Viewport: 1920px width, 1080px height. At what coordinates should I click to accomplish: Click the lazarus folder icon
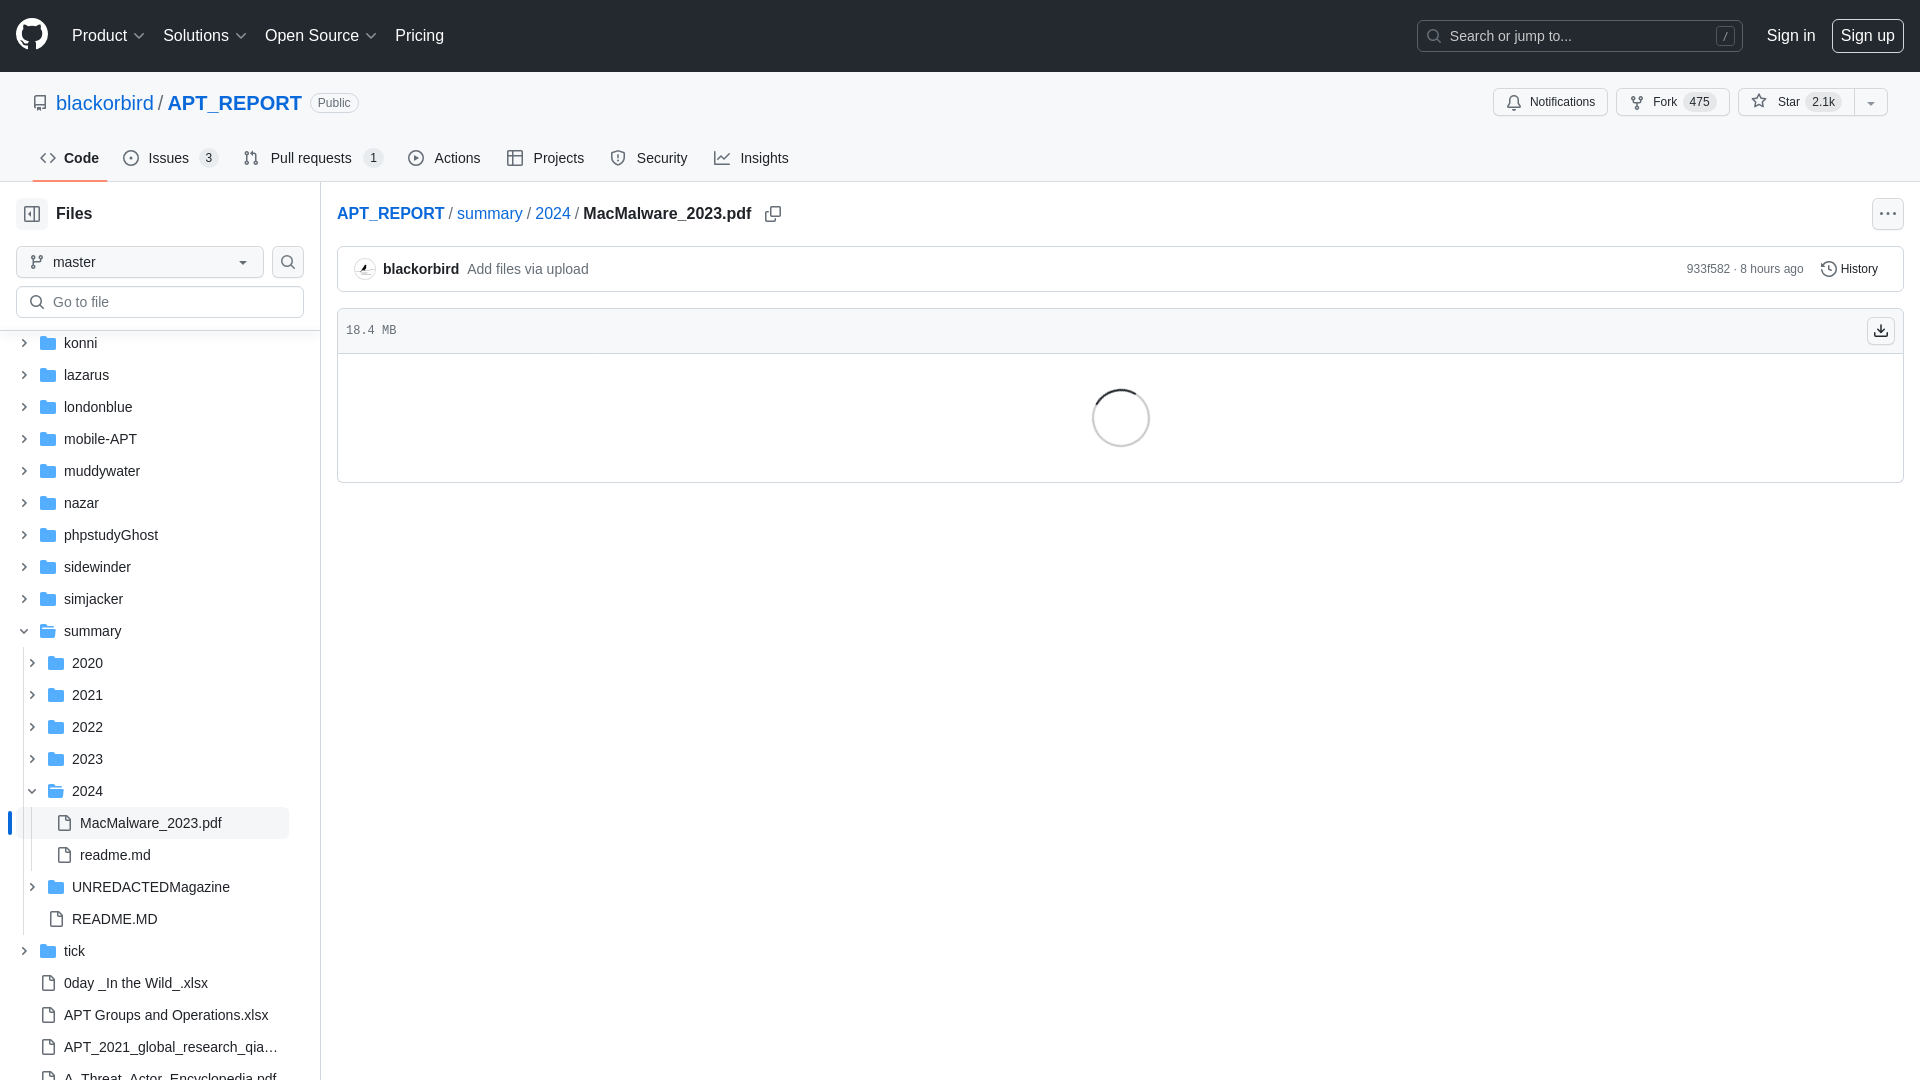(48, 375)
